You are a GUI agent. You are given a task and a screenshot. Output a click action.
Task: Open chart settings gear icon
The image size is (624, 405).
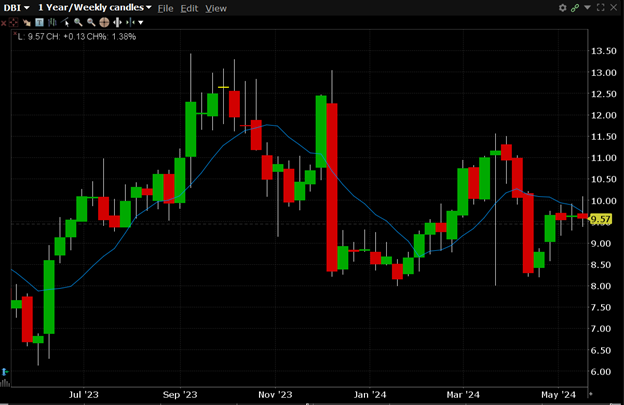[x=562, y=8]
